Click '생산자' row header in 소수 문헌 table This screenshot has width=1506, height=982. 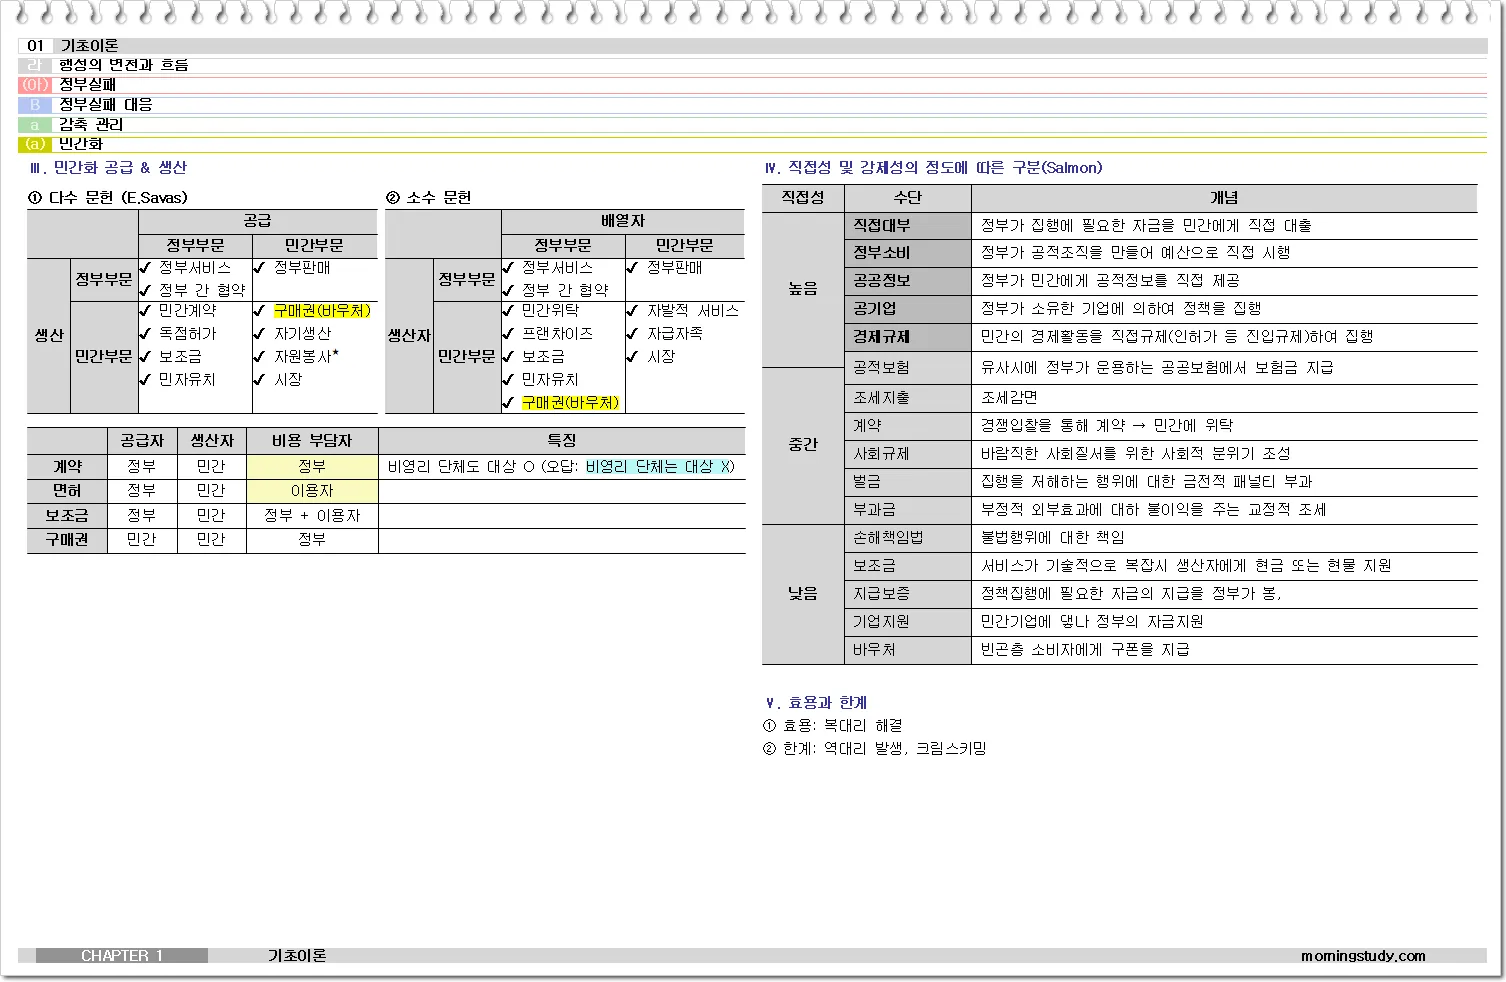coord(409,336)
